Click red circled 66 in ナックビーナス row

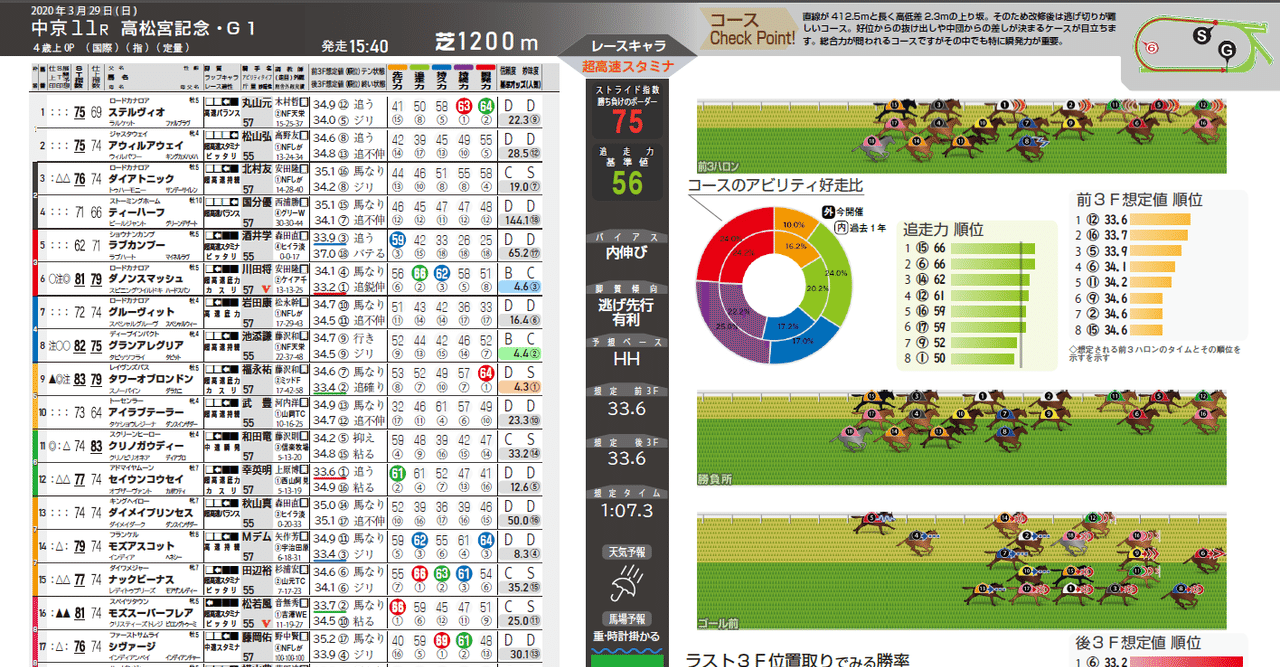coord(420,573)
